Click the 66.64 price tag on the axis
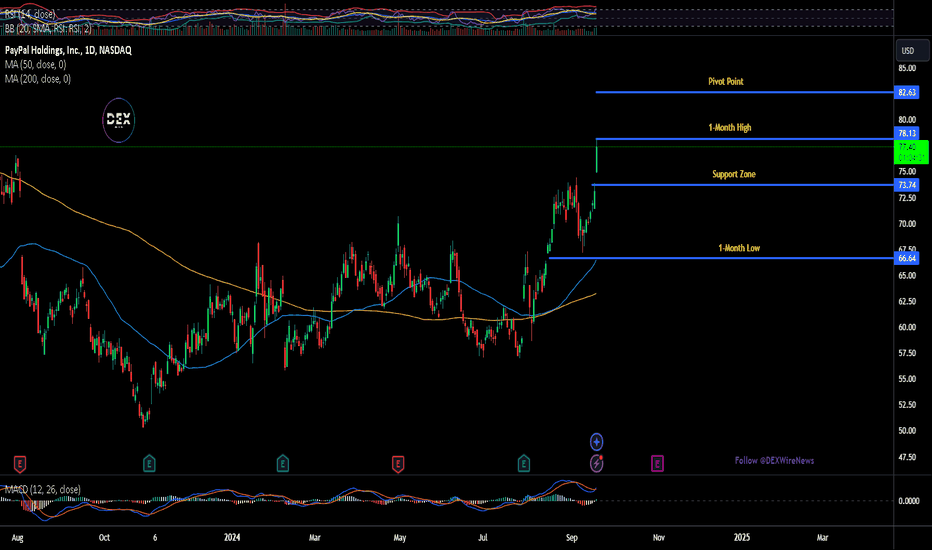Screen dimensions: 932x550 [x=907, y=258]
